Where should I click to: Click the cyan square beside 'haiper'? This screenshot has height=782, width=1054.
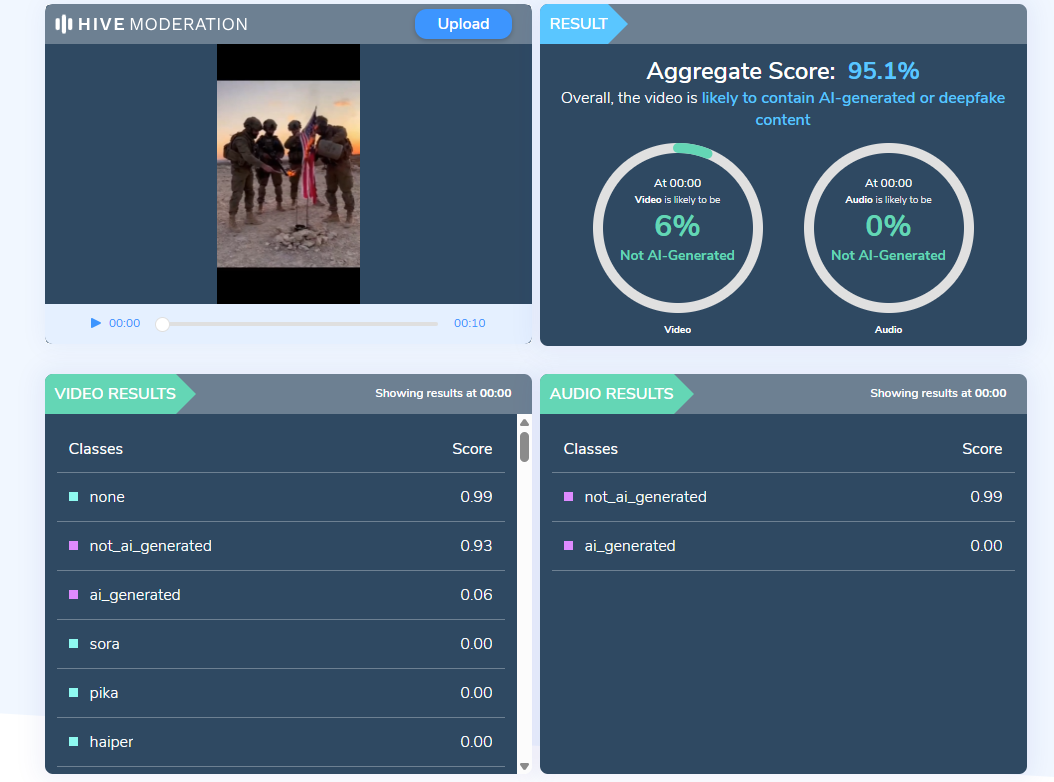tap(73, 742)
